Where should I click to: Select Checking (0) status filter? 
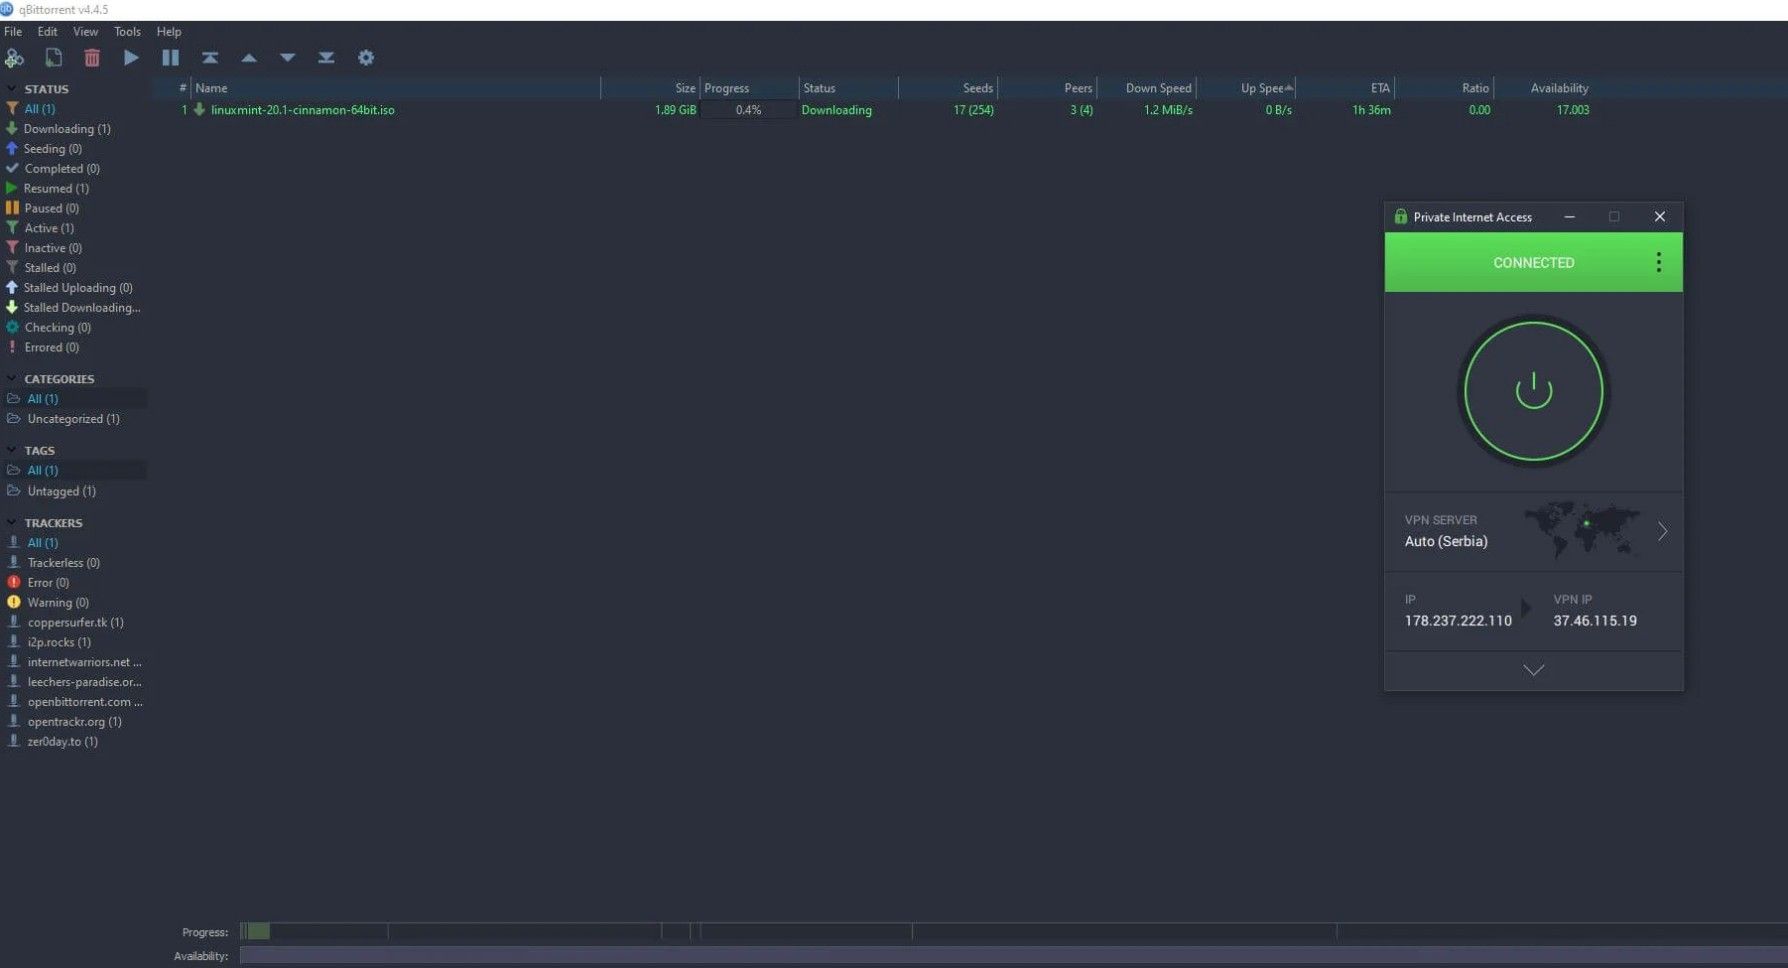(56, 328)
